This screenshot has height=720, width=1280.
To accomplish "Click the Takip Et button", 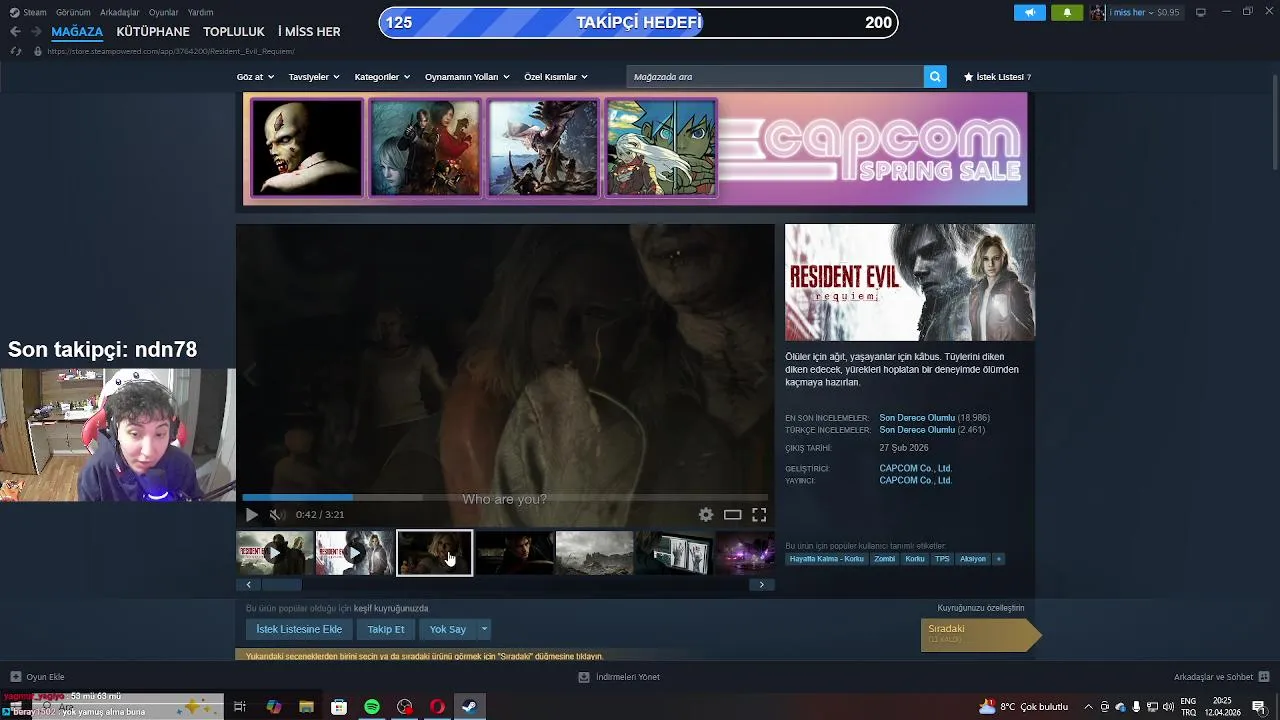I will tap(386, 629).
